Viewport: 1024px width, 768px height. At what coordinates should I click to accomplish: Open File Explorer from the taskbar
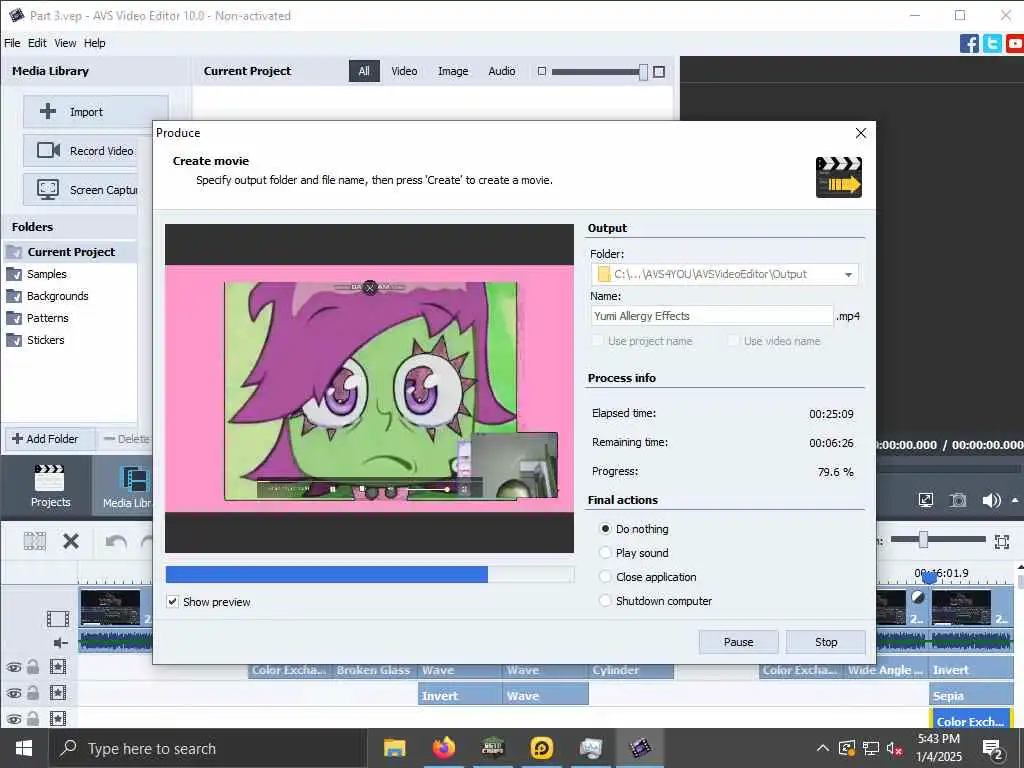pyautogui.click(x=394, y=748)
